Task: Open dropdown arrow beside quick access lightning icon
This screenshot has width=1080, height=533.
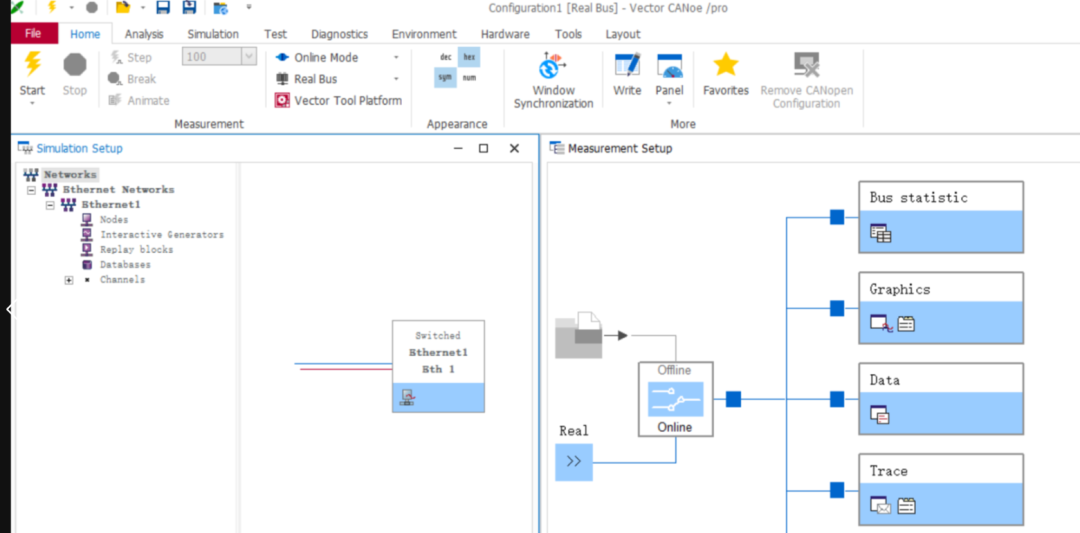Action: [x=72, y=8]
